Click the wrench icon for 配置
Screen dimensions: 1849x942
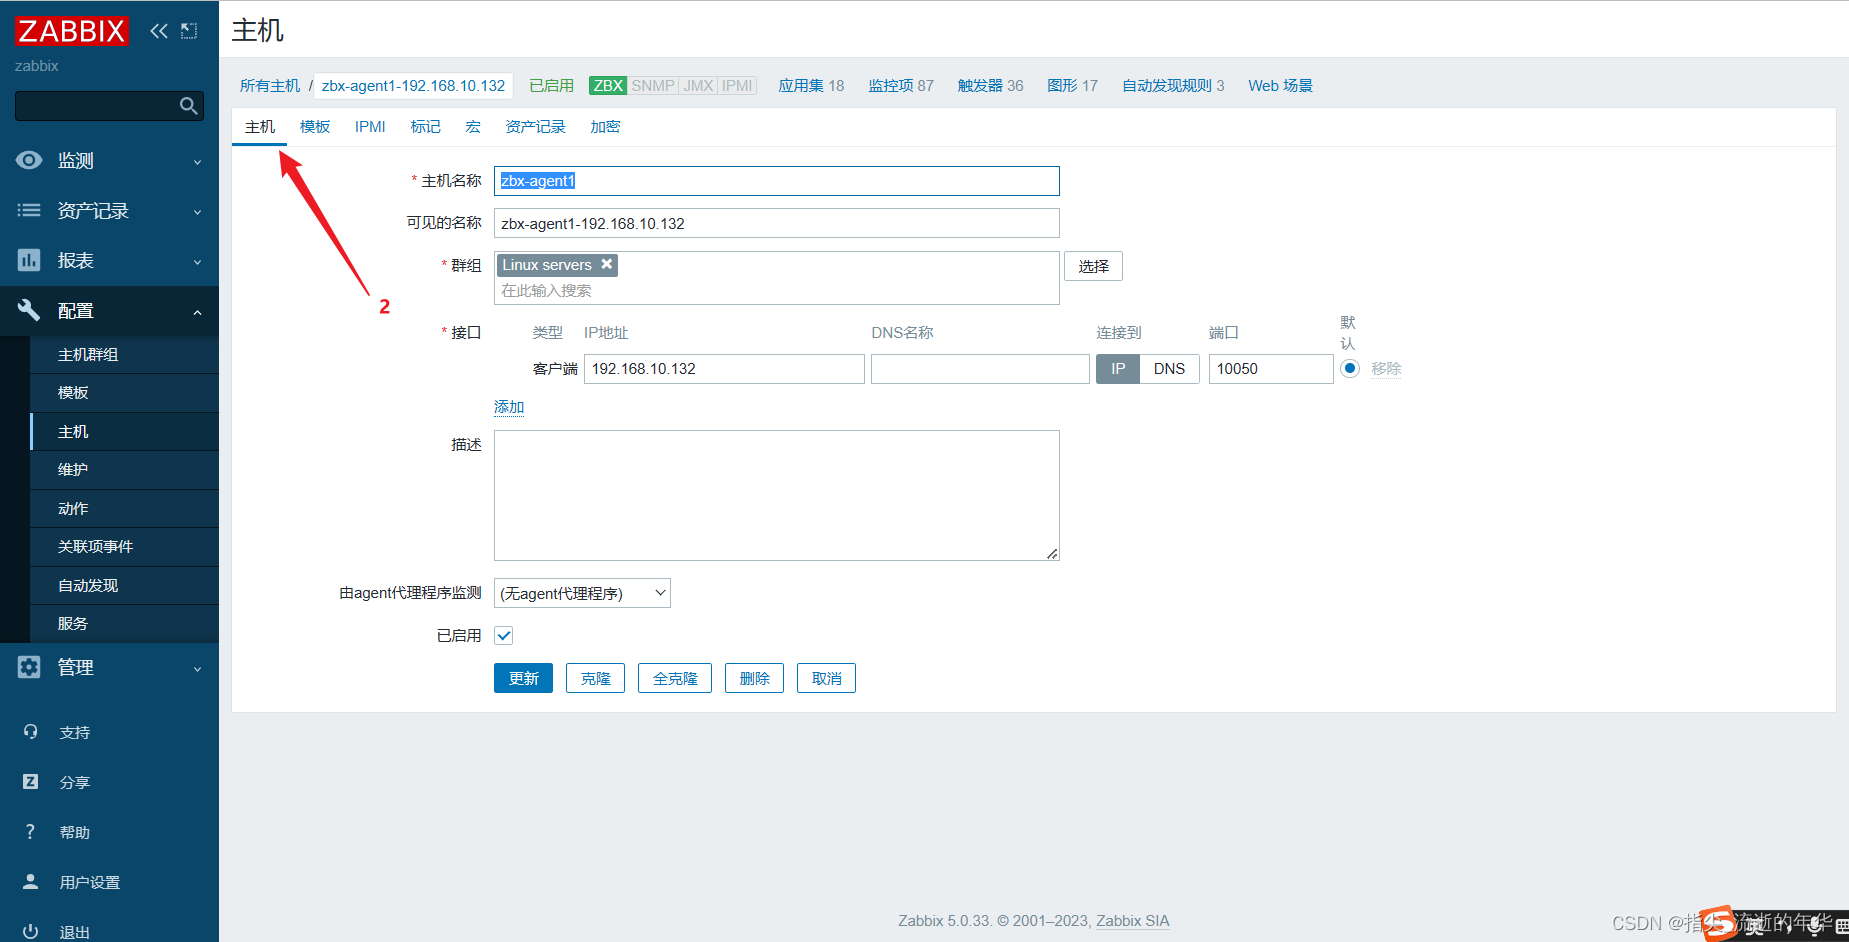point(29,310)
